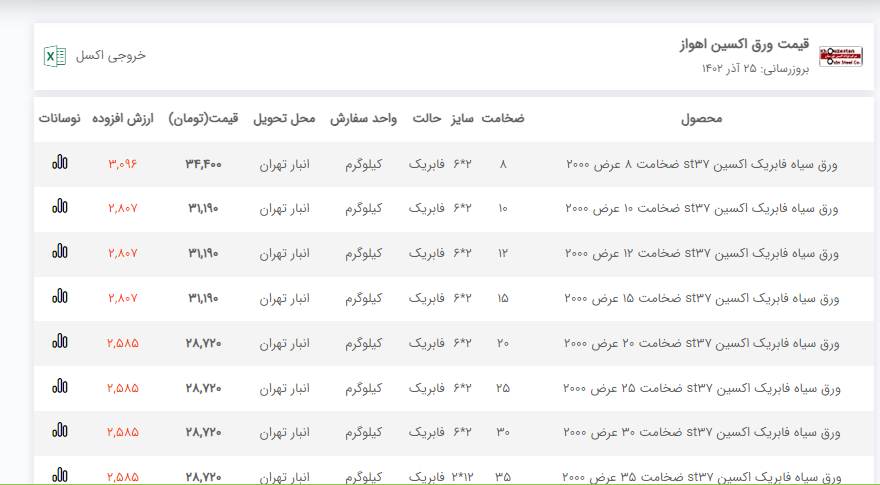Click the خروجی اکسل export link
The height and width of the screenshot is (485, 880).
[111, 56]
